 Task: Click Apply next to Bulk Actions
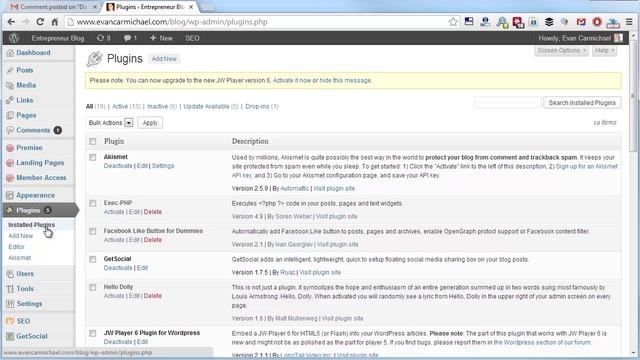coord(150,123)
